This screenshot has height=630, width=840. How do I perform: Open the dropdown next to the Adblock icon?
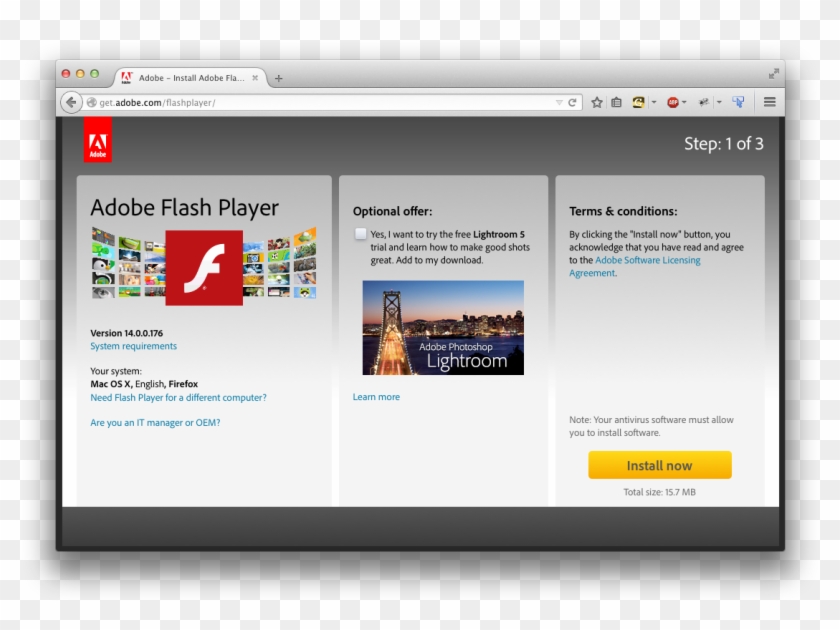click(x=684, y=101)
